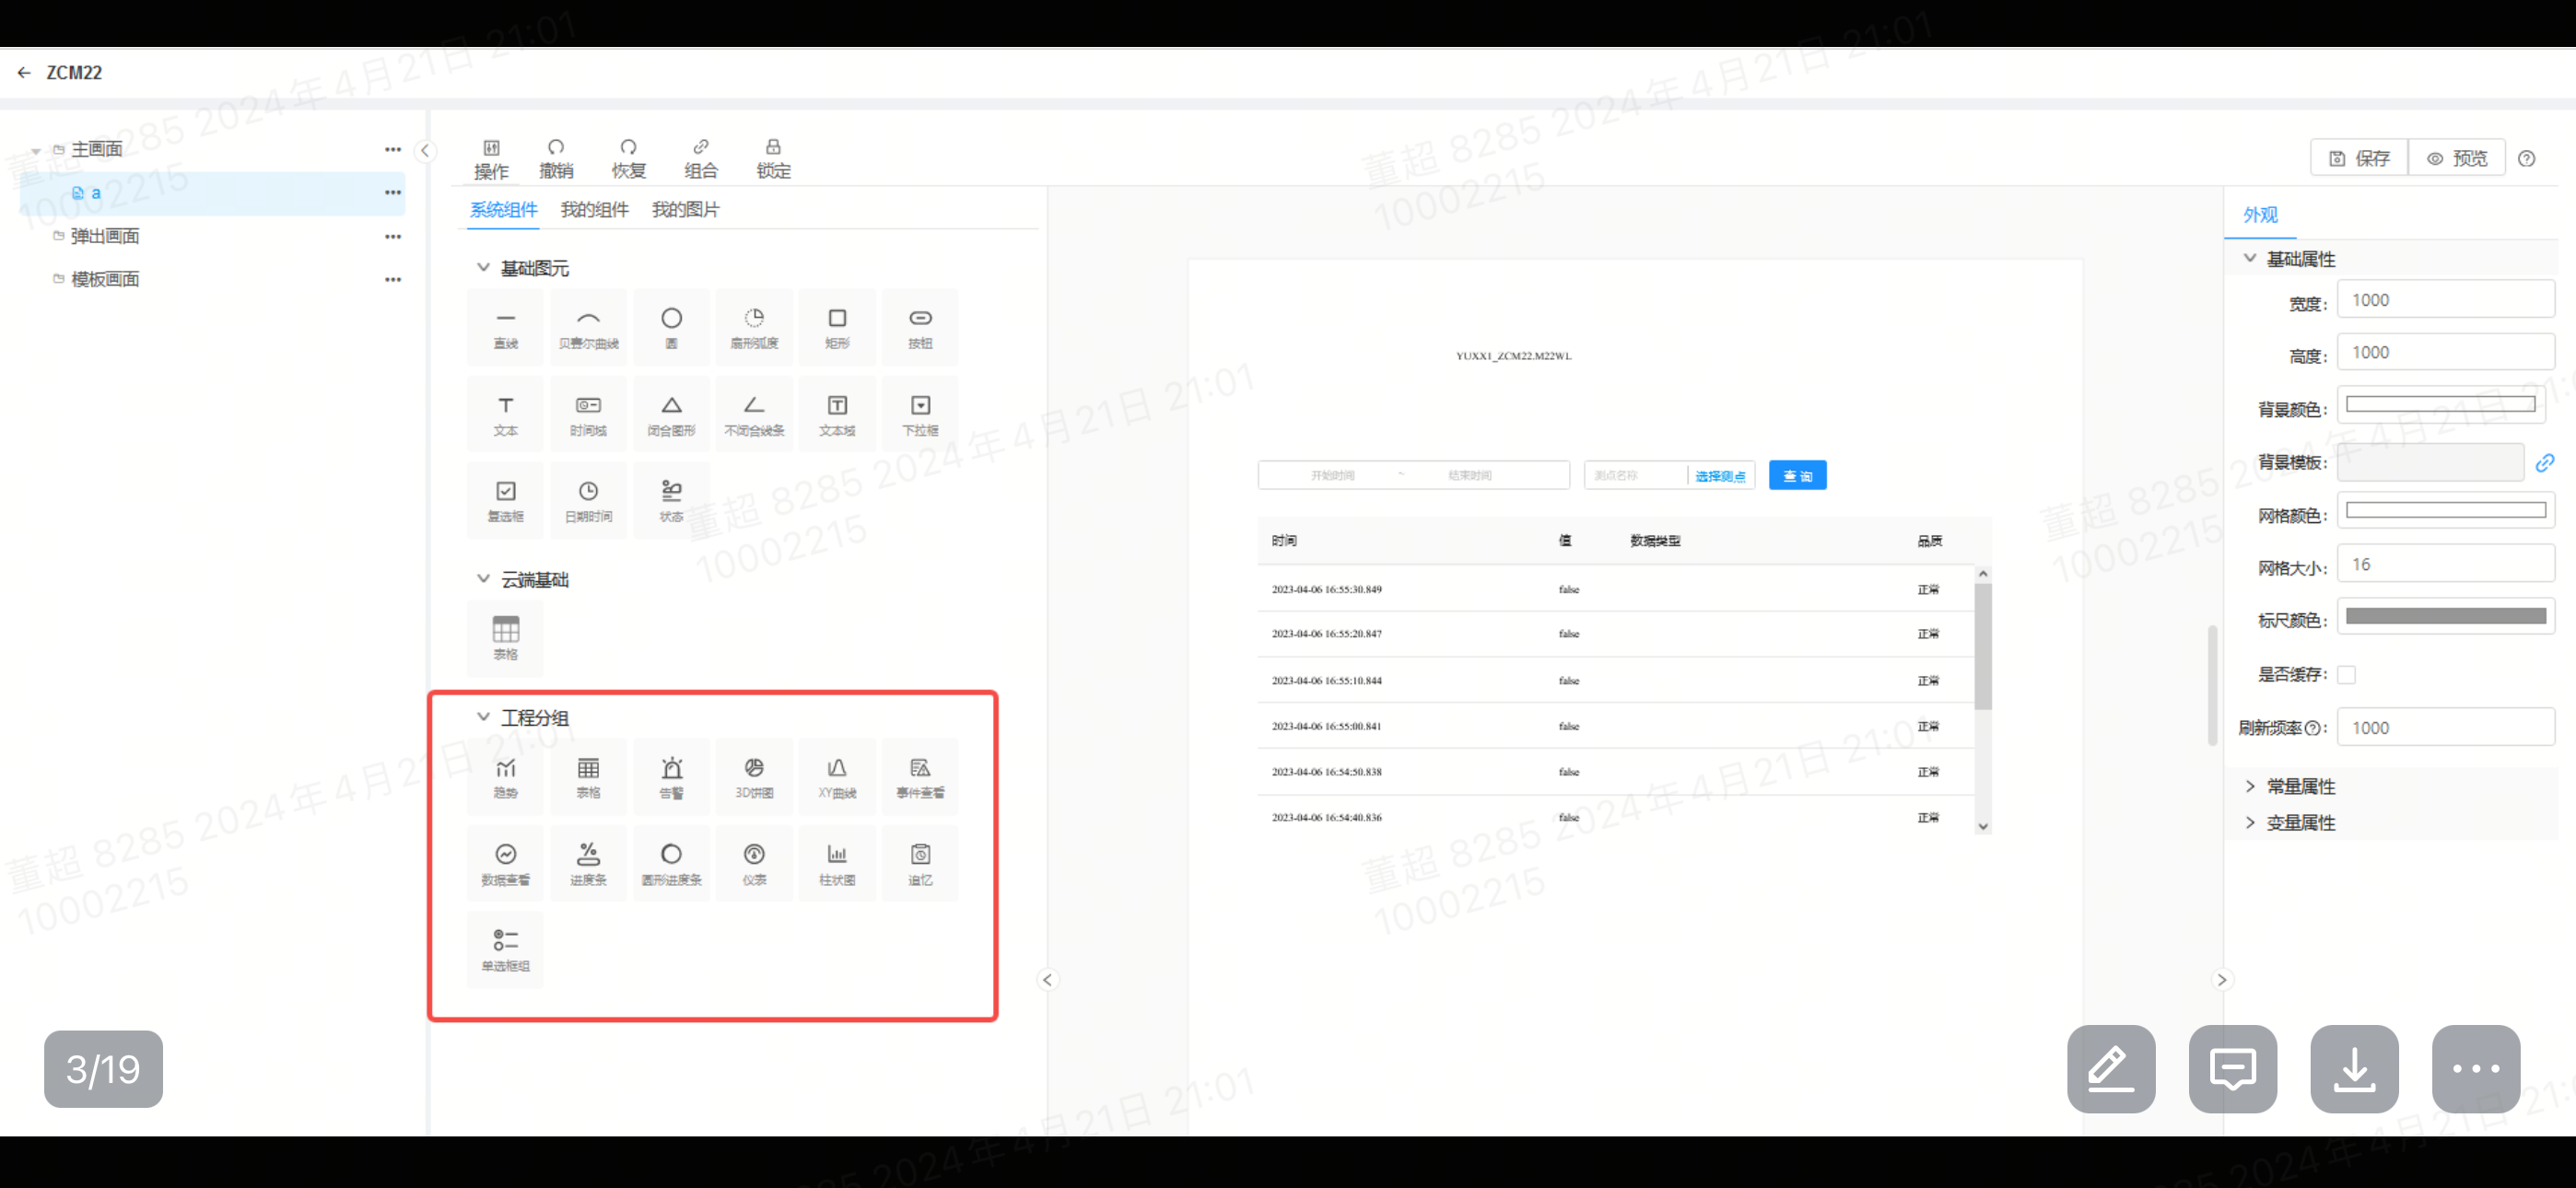Image resolution: width=2576 pixels, height=1188 pixels.
Task: Switch to 我的组件 tab
Action: coord(595,210)
